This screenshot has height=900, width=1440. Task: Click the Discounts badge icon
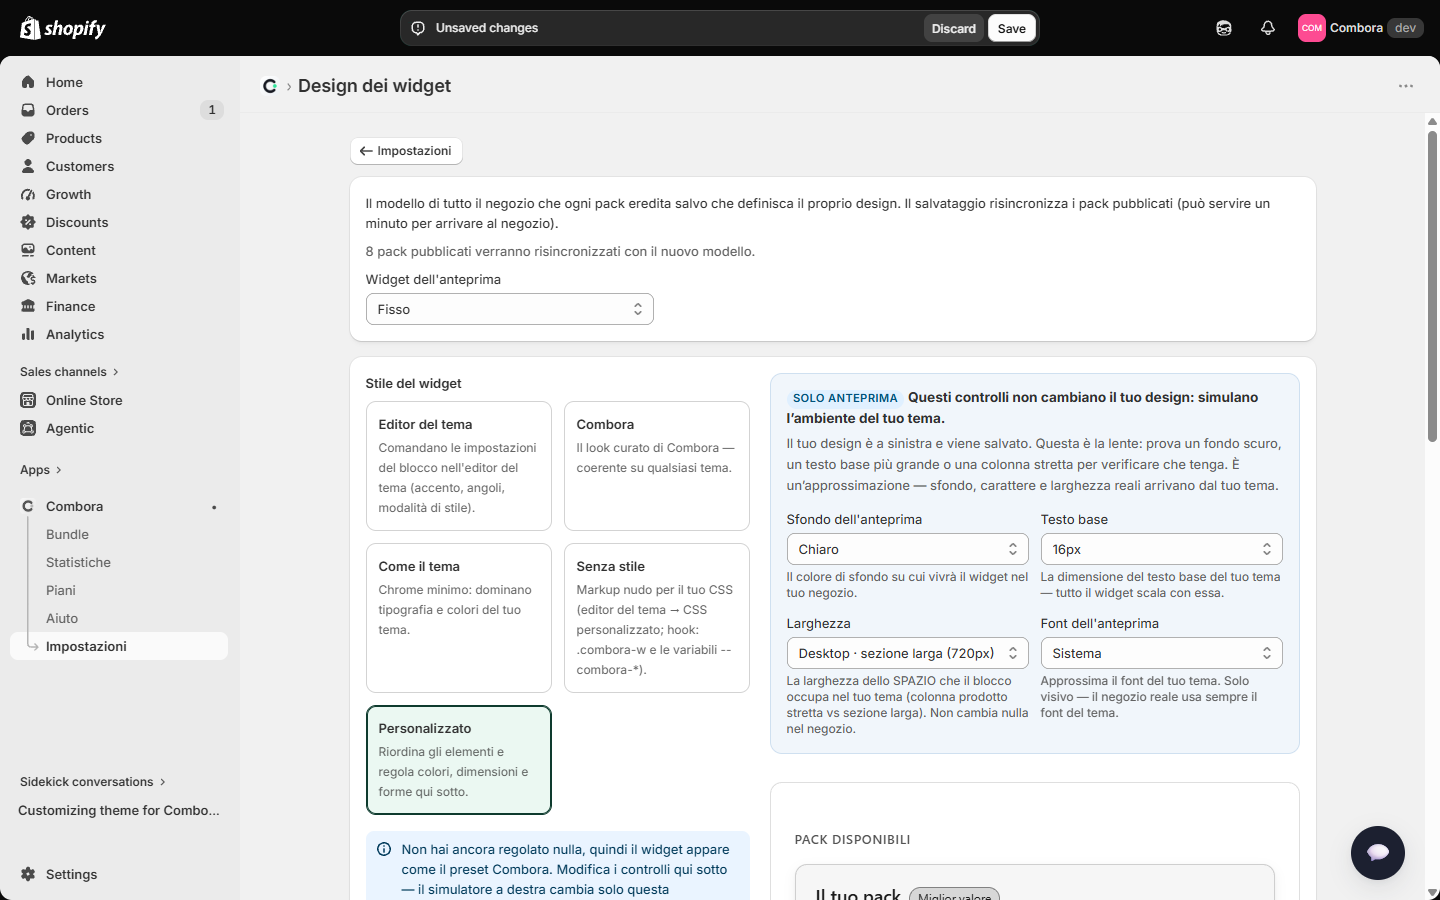click(x=28, y=222)
